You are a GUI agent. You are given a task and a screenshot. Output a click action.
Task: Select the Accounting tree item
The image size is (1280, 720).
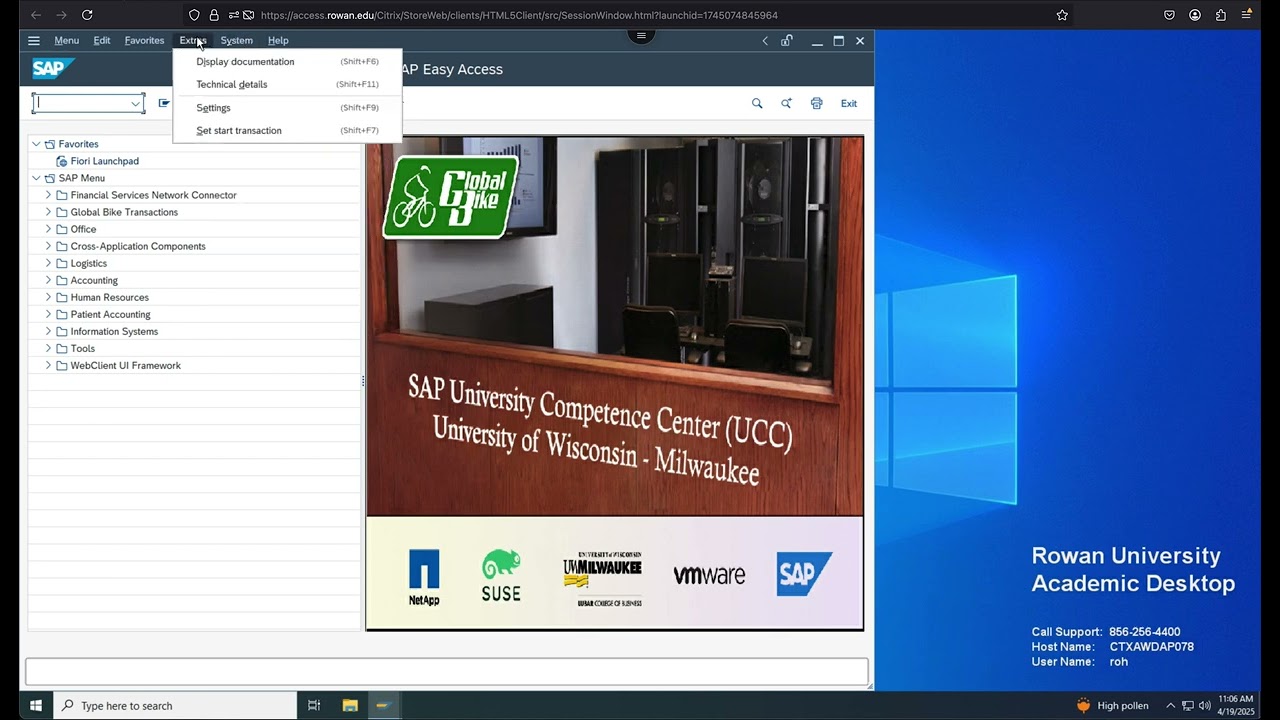coord(94,280)
